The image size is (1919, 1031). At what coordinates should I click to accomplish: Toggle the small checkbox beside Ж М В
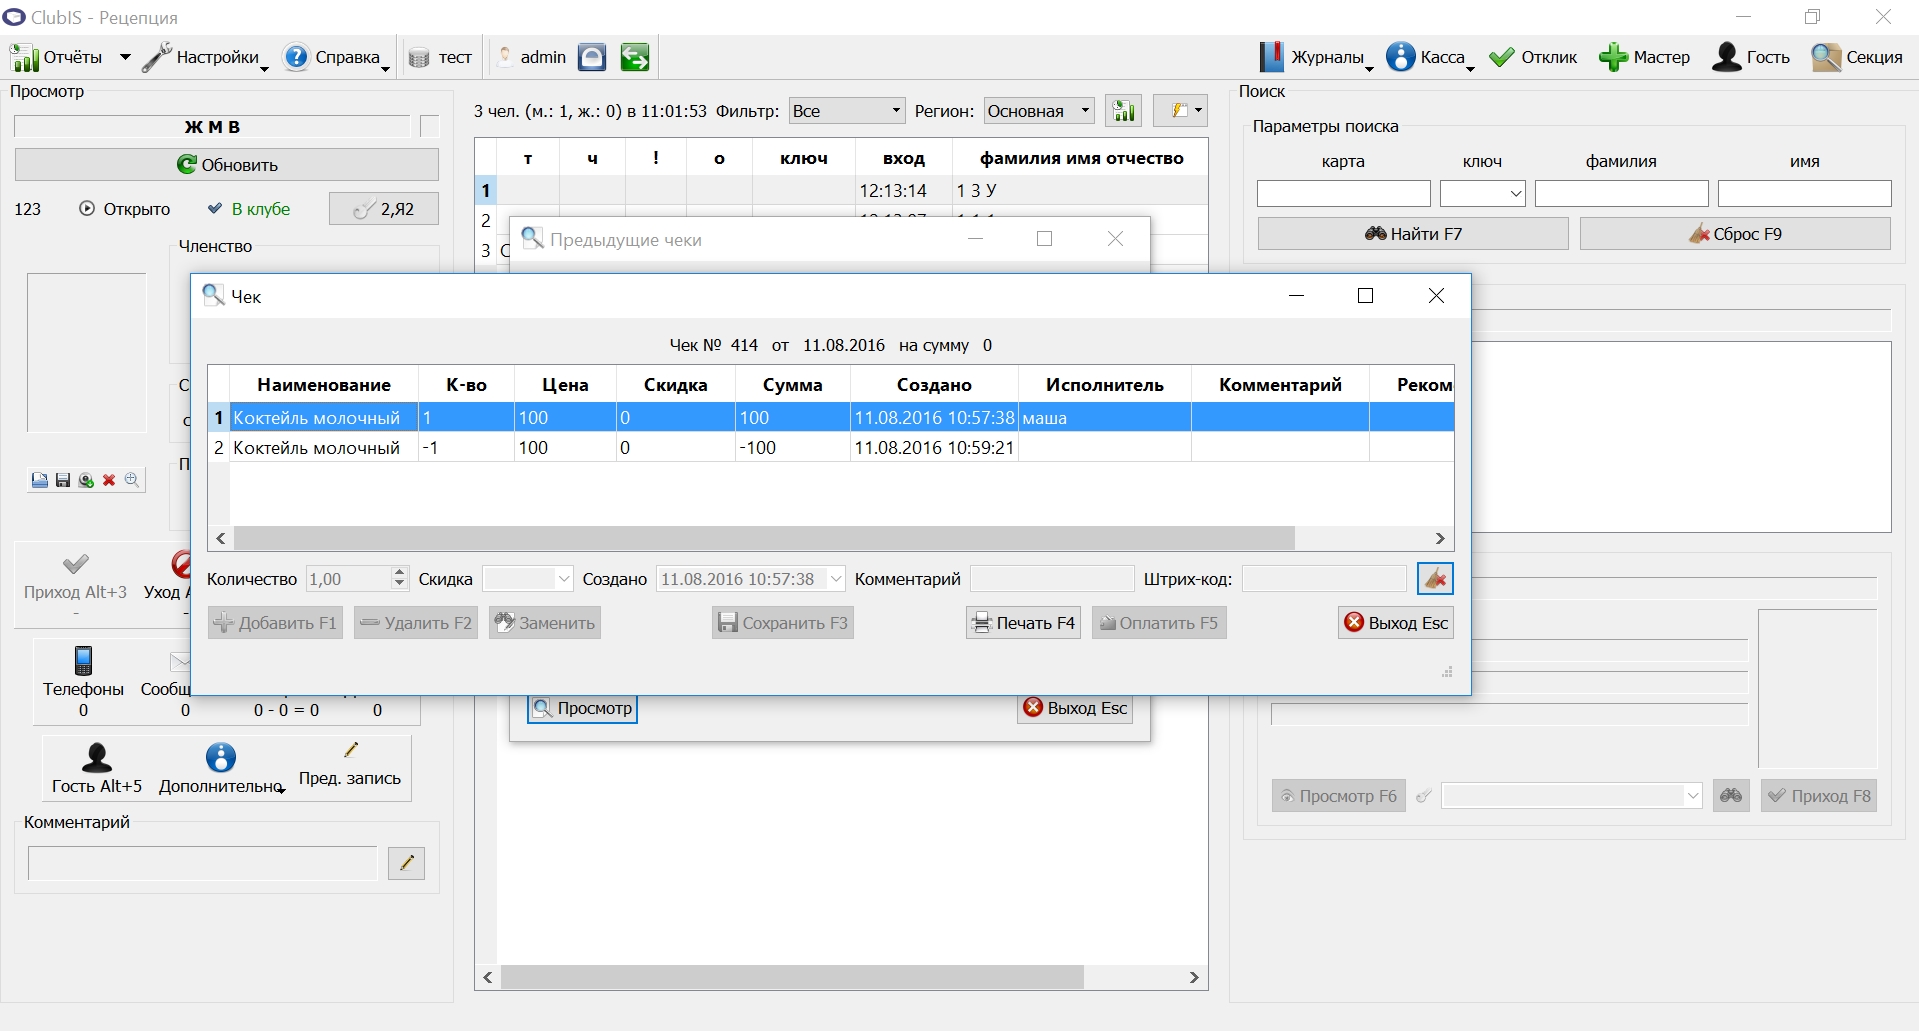(x=430, y=126)
